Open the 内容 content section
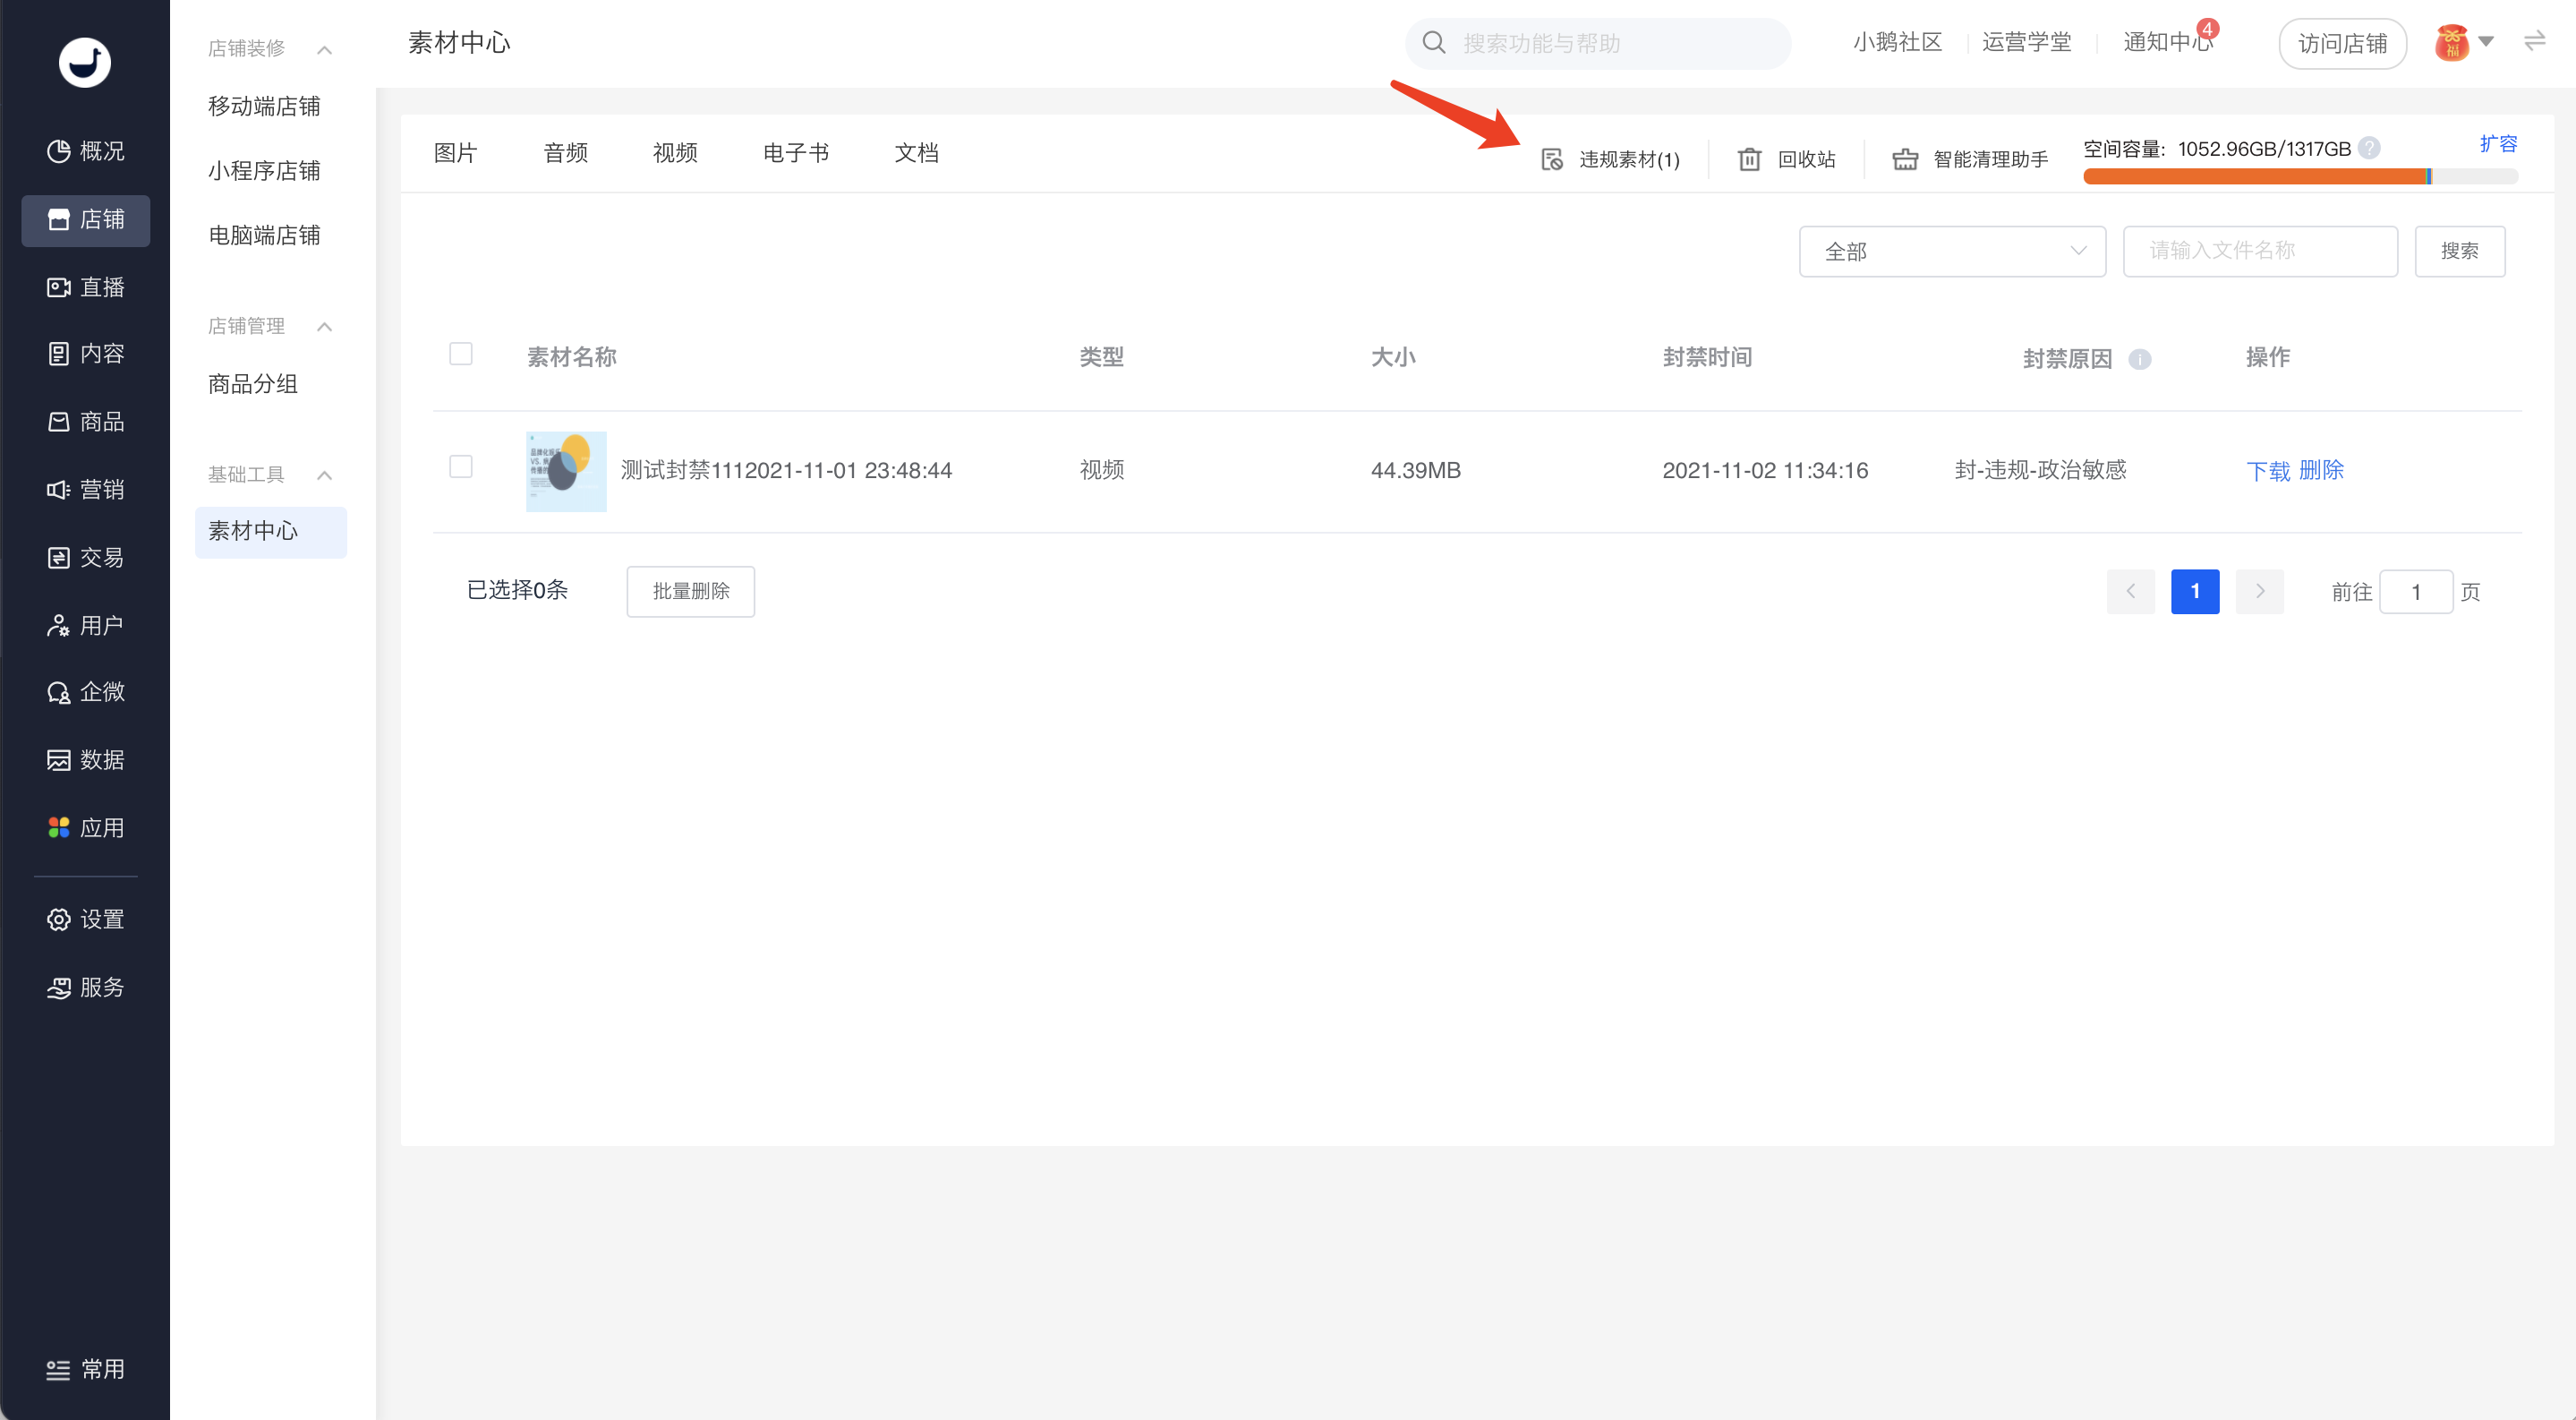 point(86,354)
